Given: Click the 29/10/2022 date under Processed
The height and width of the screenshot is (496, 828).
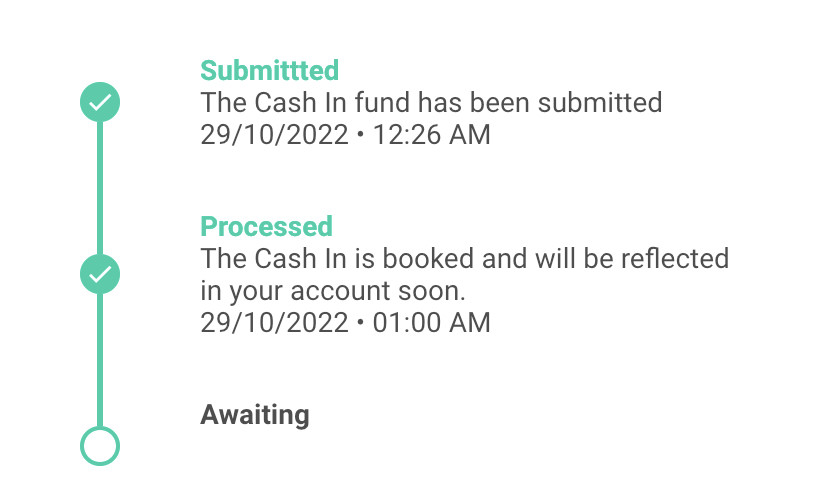Looking at the screenshot, I should coord(275,323).
